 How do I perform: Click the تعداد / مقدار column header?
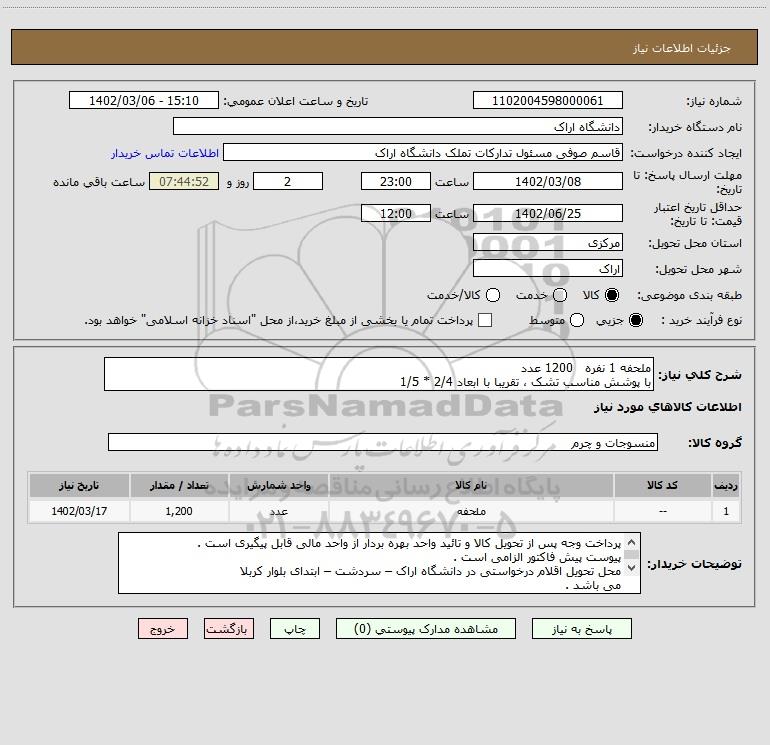(x=179, y=485)
